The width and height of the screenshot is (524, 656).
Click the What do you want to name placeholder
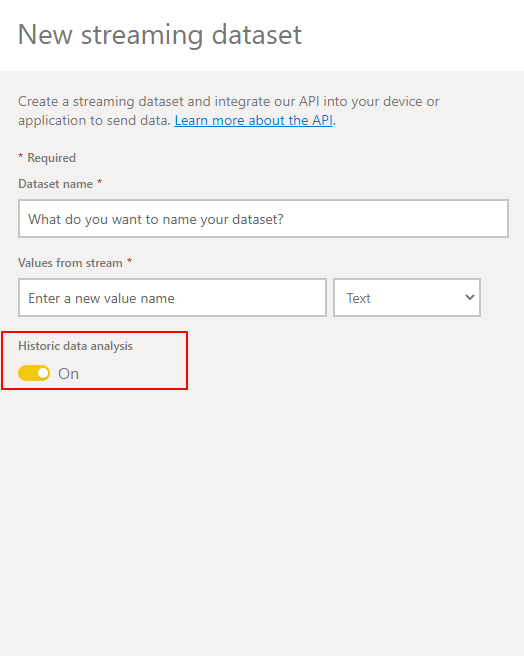coord(156,219)
